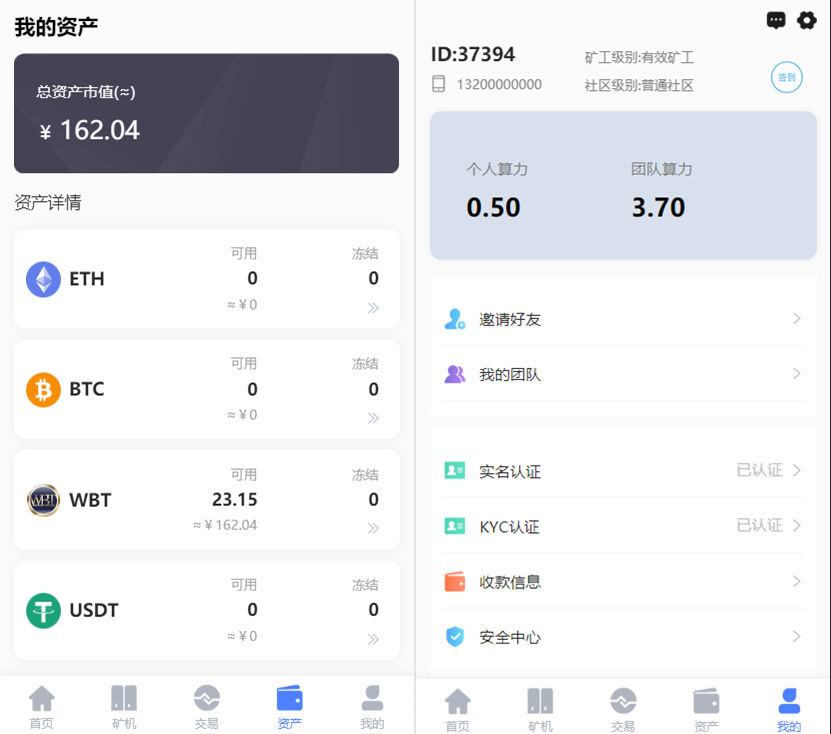The image size is (831, 734).
Task: Go to 交易 tab in left screen
Action: 207,706
